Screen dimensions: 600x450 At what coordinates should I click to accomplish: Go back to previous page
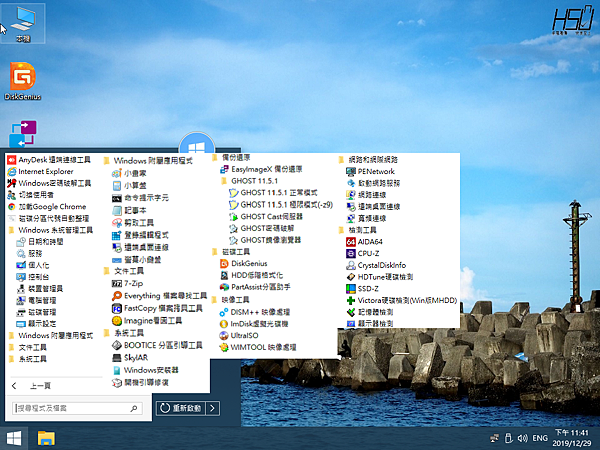coord(31,386)
